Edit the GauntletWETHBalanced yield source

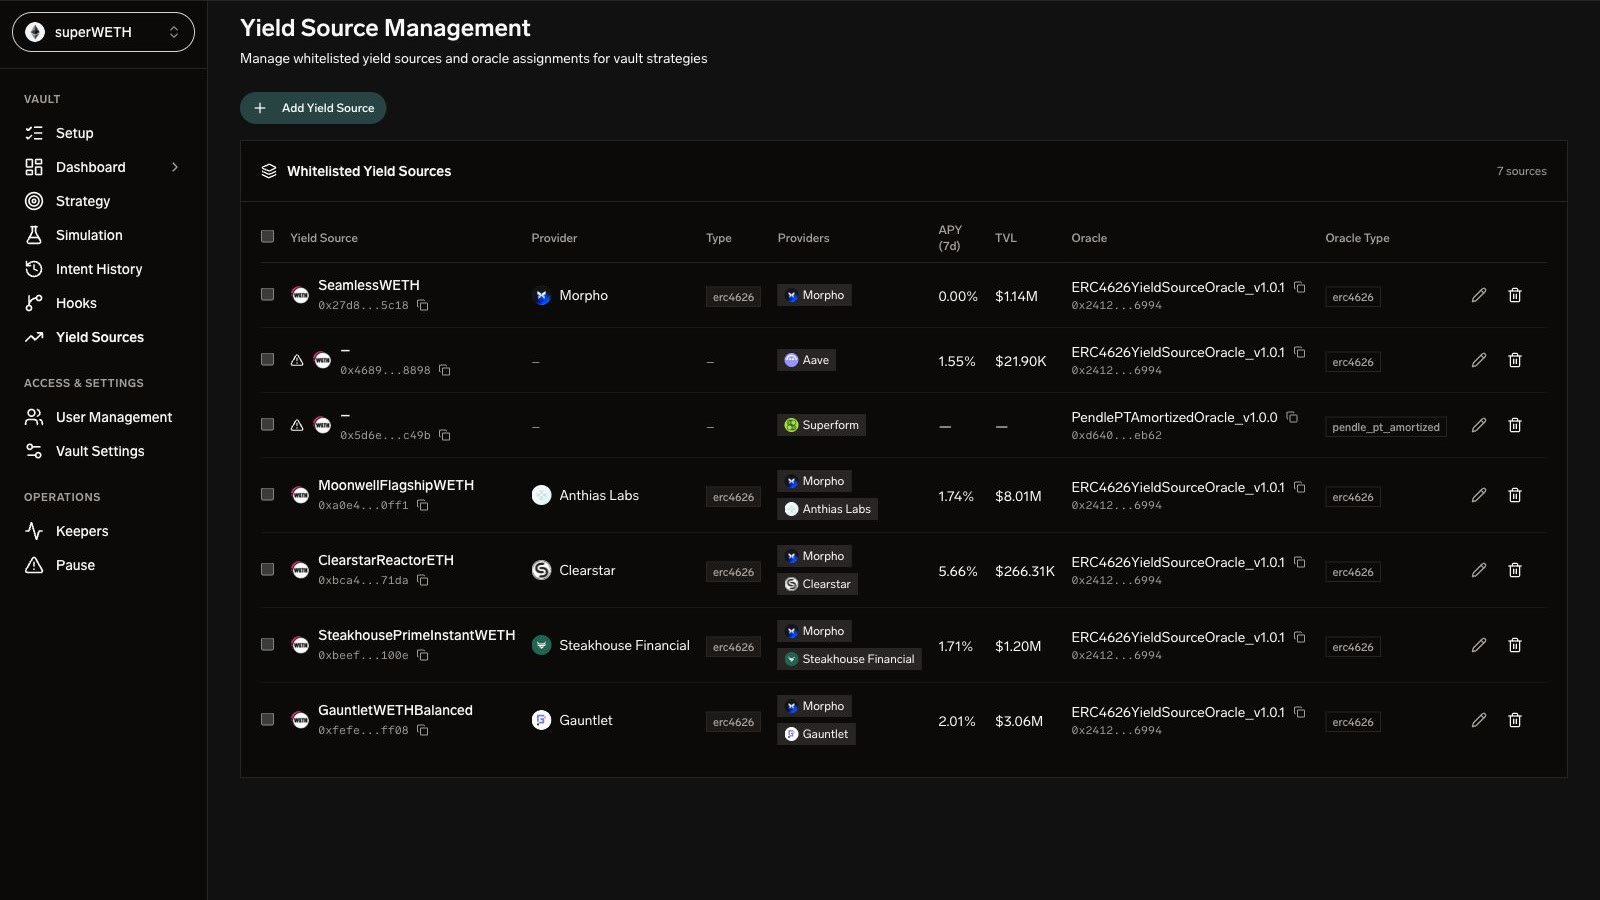pyautogui.click(x=1478, y=720)
